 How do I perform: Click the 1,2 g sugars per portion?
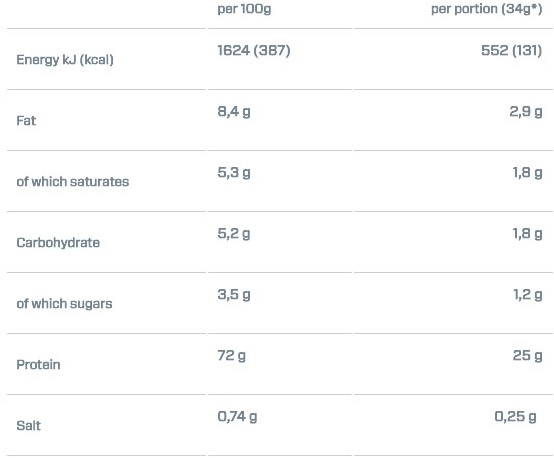[x=528, y=295]
